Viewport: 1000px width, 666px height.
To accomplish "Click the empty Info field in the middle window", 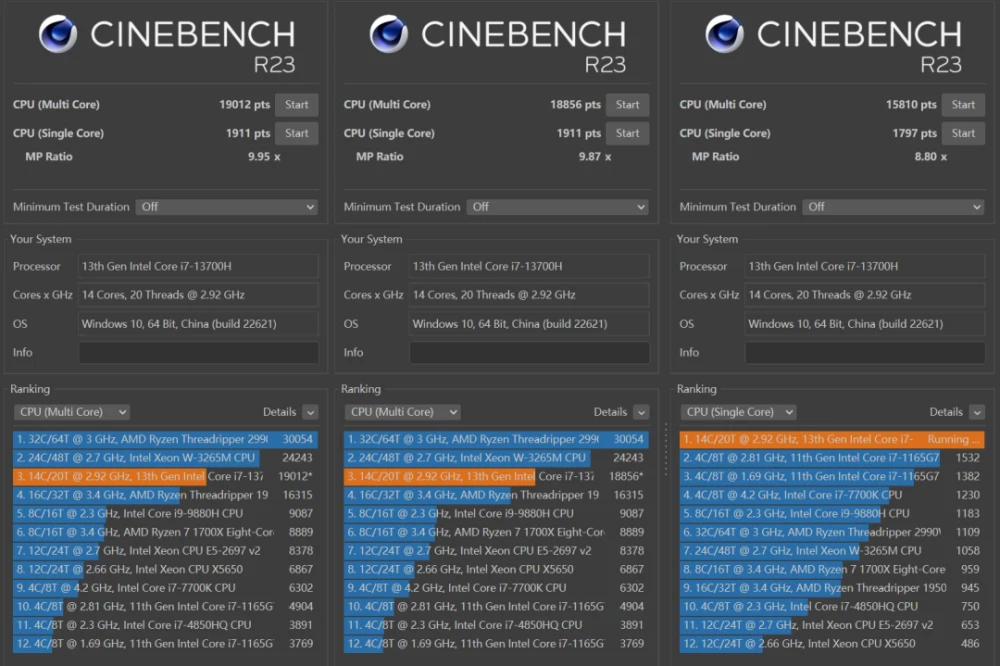I will point(529,353).
